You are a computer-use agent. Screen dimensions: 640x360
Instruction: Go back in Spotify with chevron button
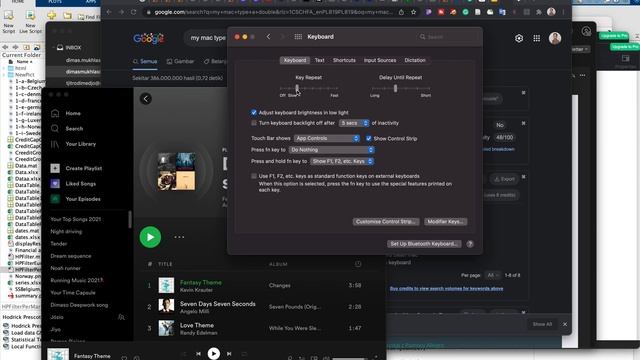coord(146,98)
